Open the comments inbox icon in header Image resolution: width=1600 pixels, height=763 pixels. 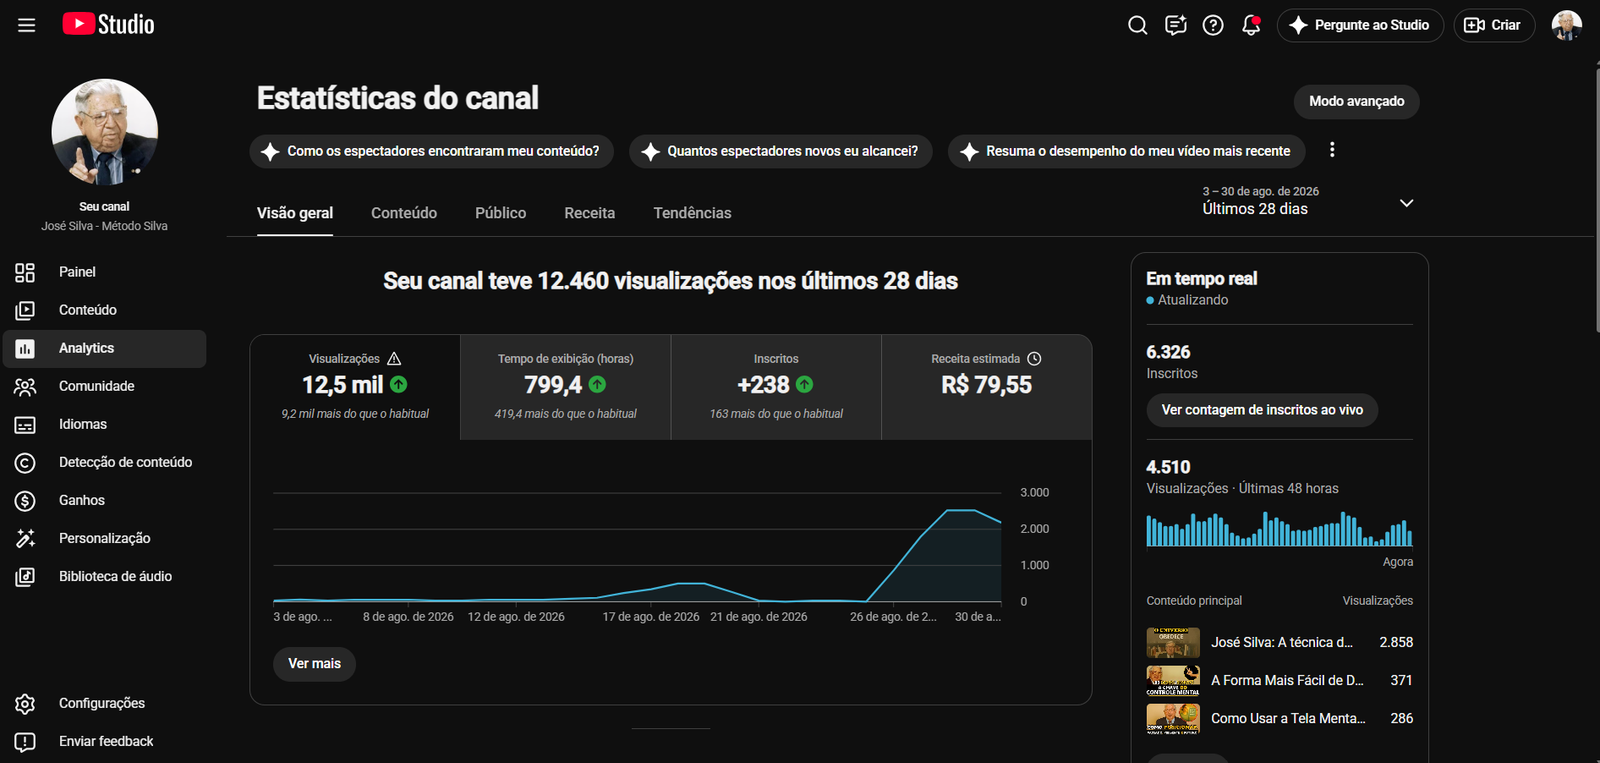1176,25
